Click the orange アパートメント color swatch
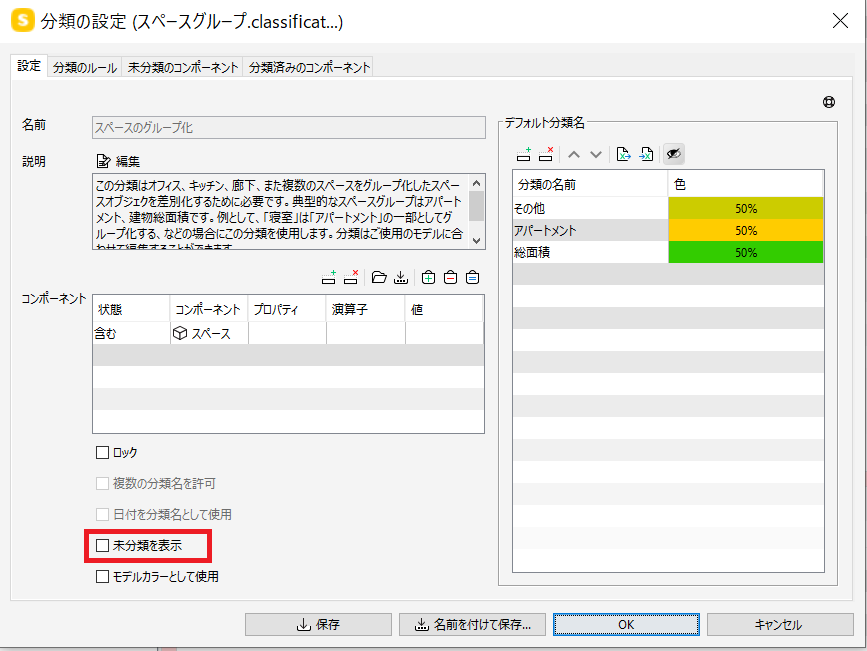This screenshot has height=651, width=867. click(745, 230)
